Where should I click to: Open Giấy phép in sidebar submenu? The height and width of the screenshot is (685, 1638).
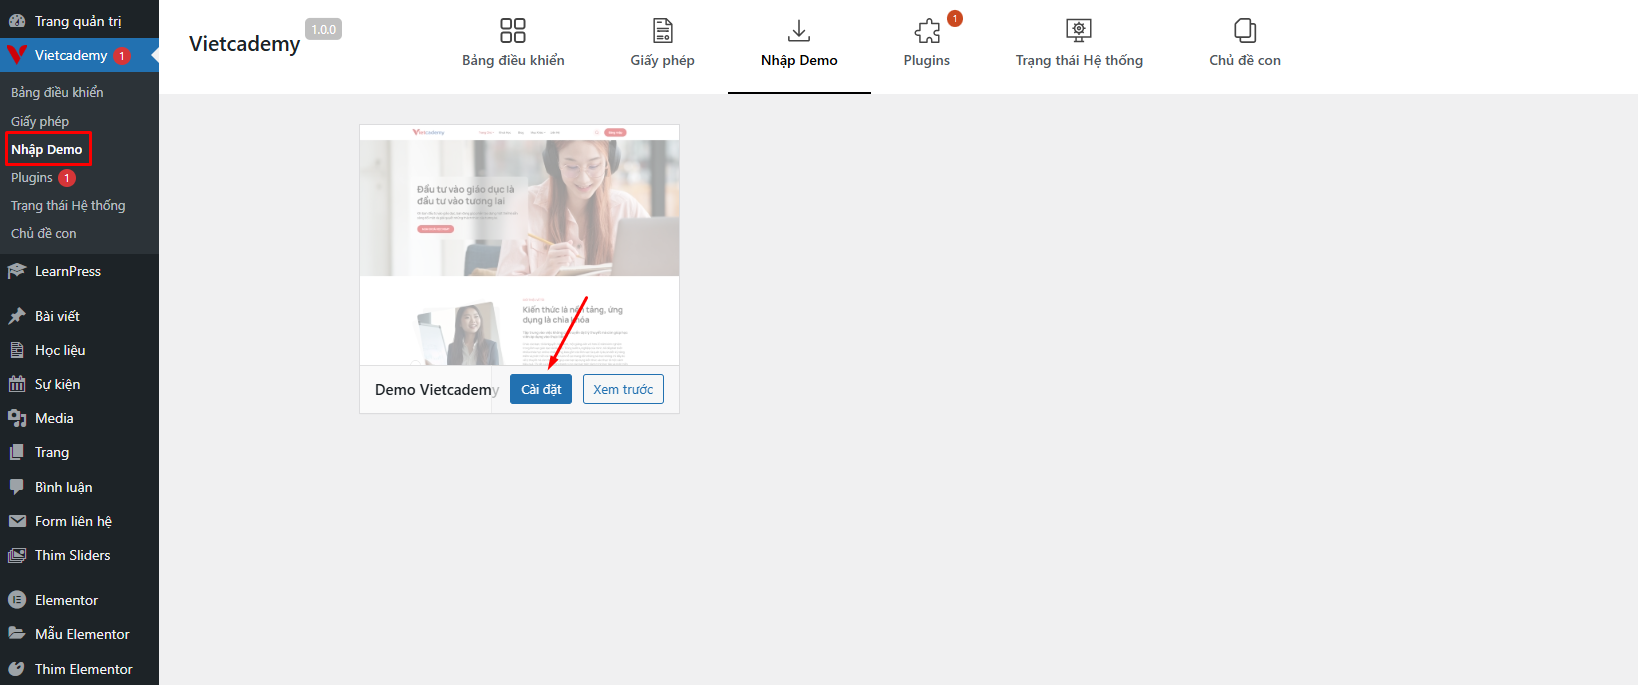tap(40, 121)
